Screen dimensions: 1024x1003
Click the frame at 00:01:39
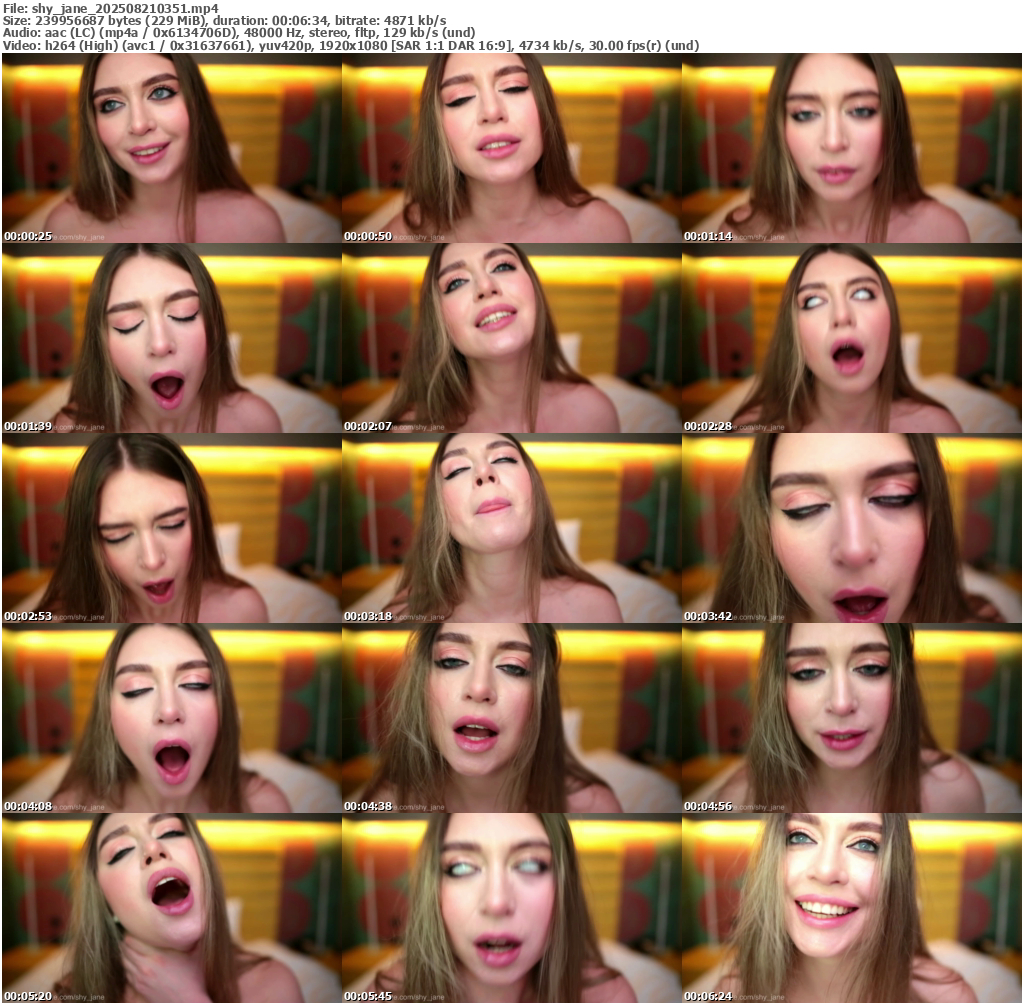pyautogui.click(x=171, y=338)
